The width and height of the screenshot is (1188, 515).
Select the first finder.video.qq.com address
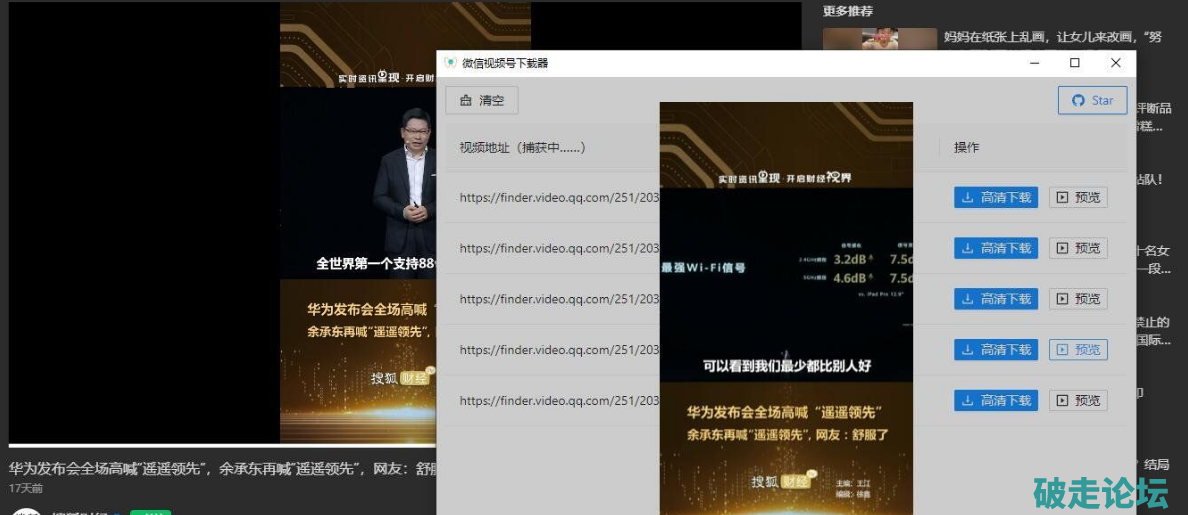(558, 198)
